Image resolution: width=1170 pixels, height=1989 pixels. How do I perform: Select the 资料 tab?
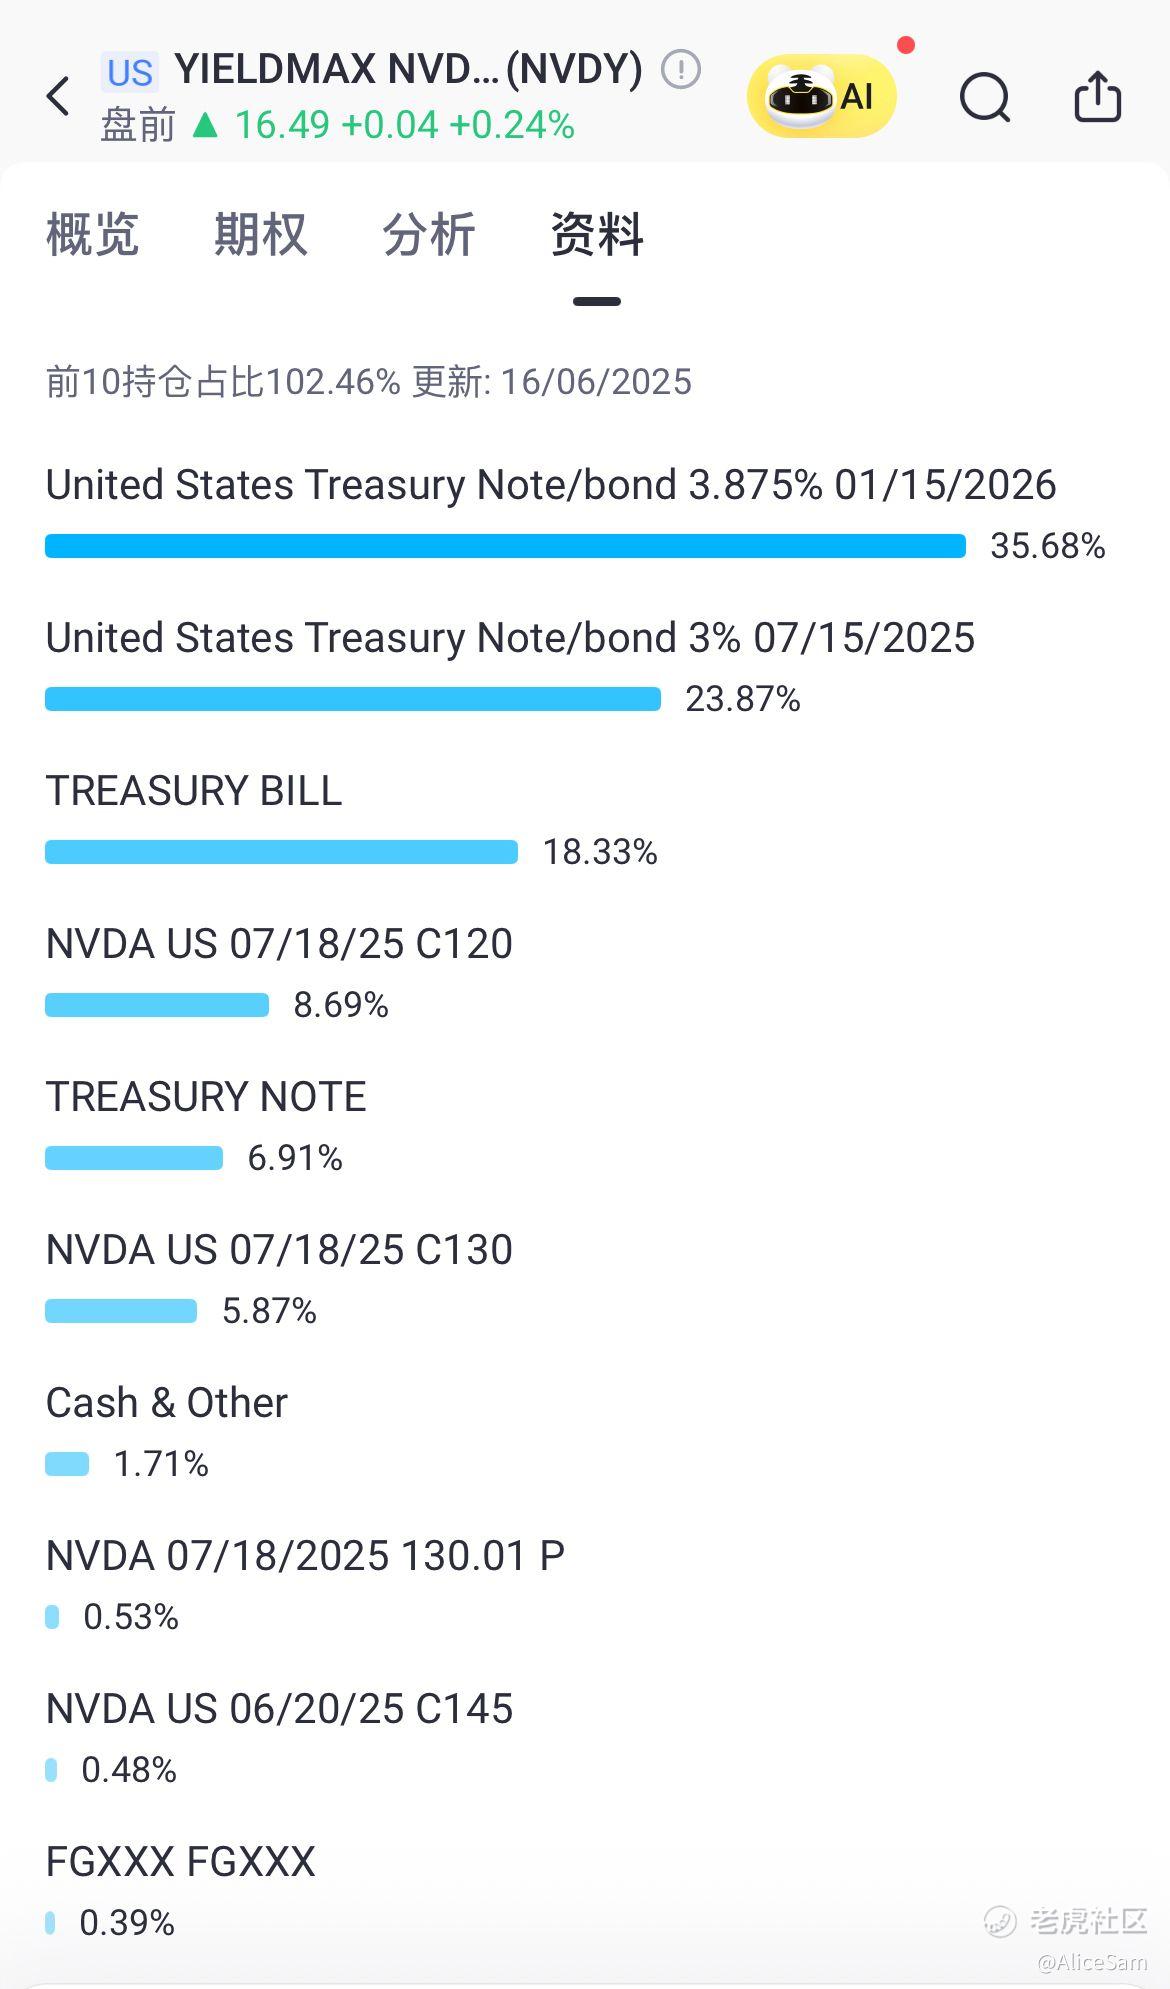(x=597, y=235)
